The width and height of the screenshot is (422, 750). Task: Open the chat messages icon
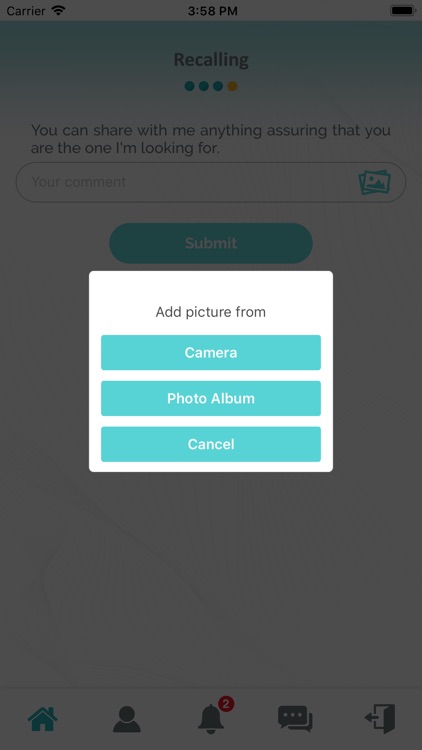295,718
